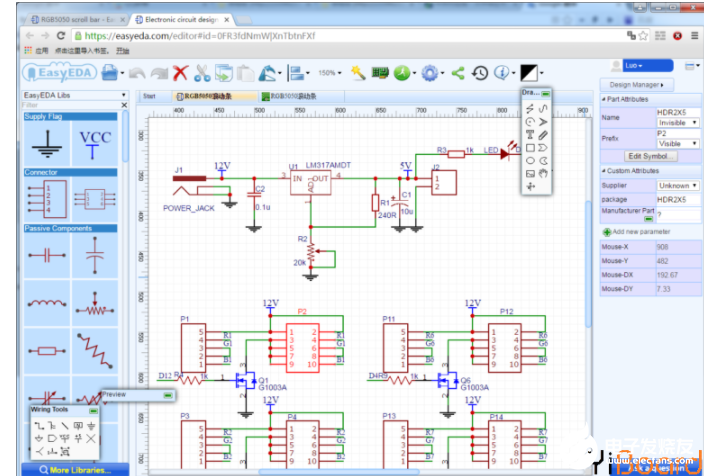Viewport: 704px width, 476px height.
Task: Click the Paste clipboard icon
Action: [x=245, y=73]
